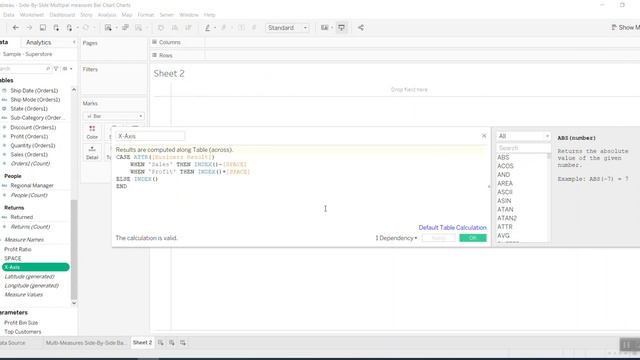Click the Show/Hide Cards toolbar icon

point(324,28)
